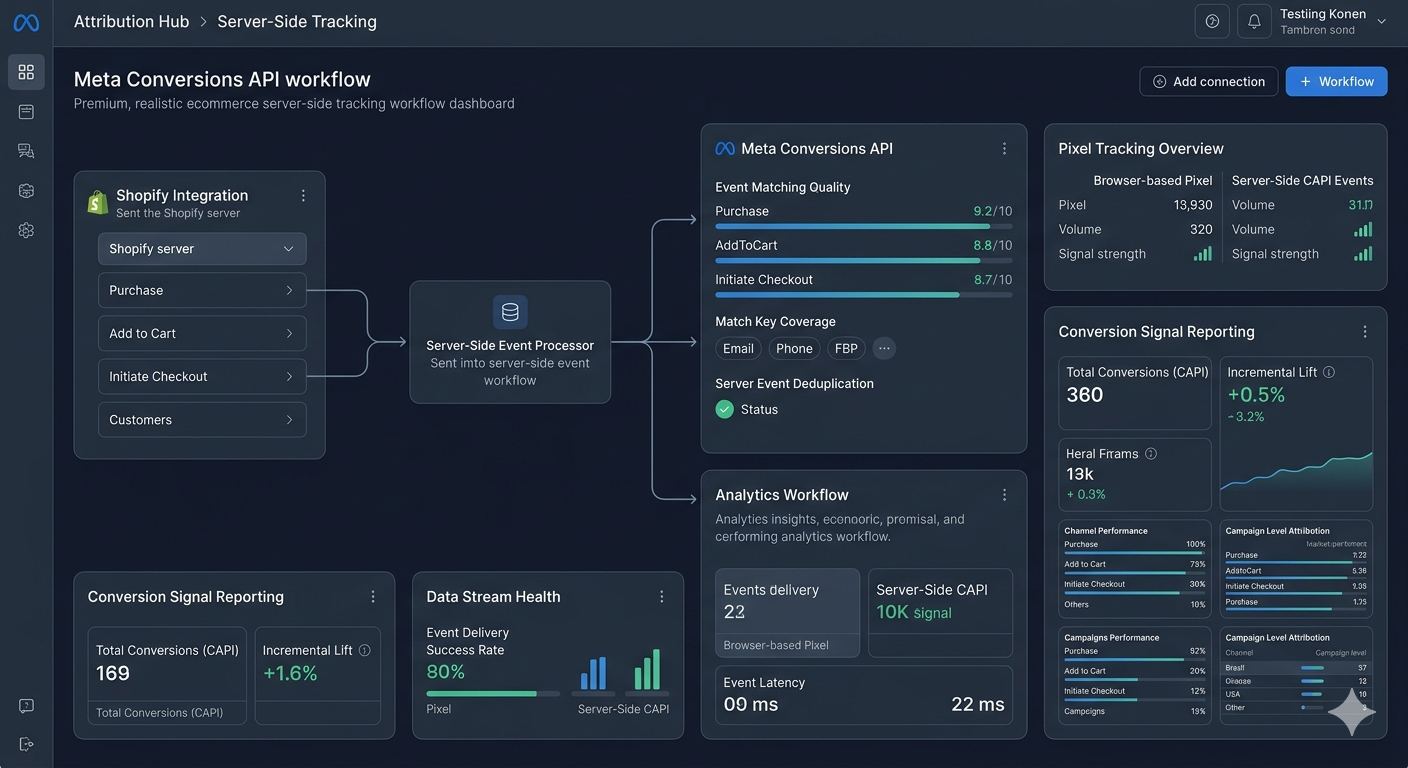Click the Server-Side CAPI Events column header
The height and width of the screenshot is (768, 1408).
pyautogui.click(x=1302, y=180)
